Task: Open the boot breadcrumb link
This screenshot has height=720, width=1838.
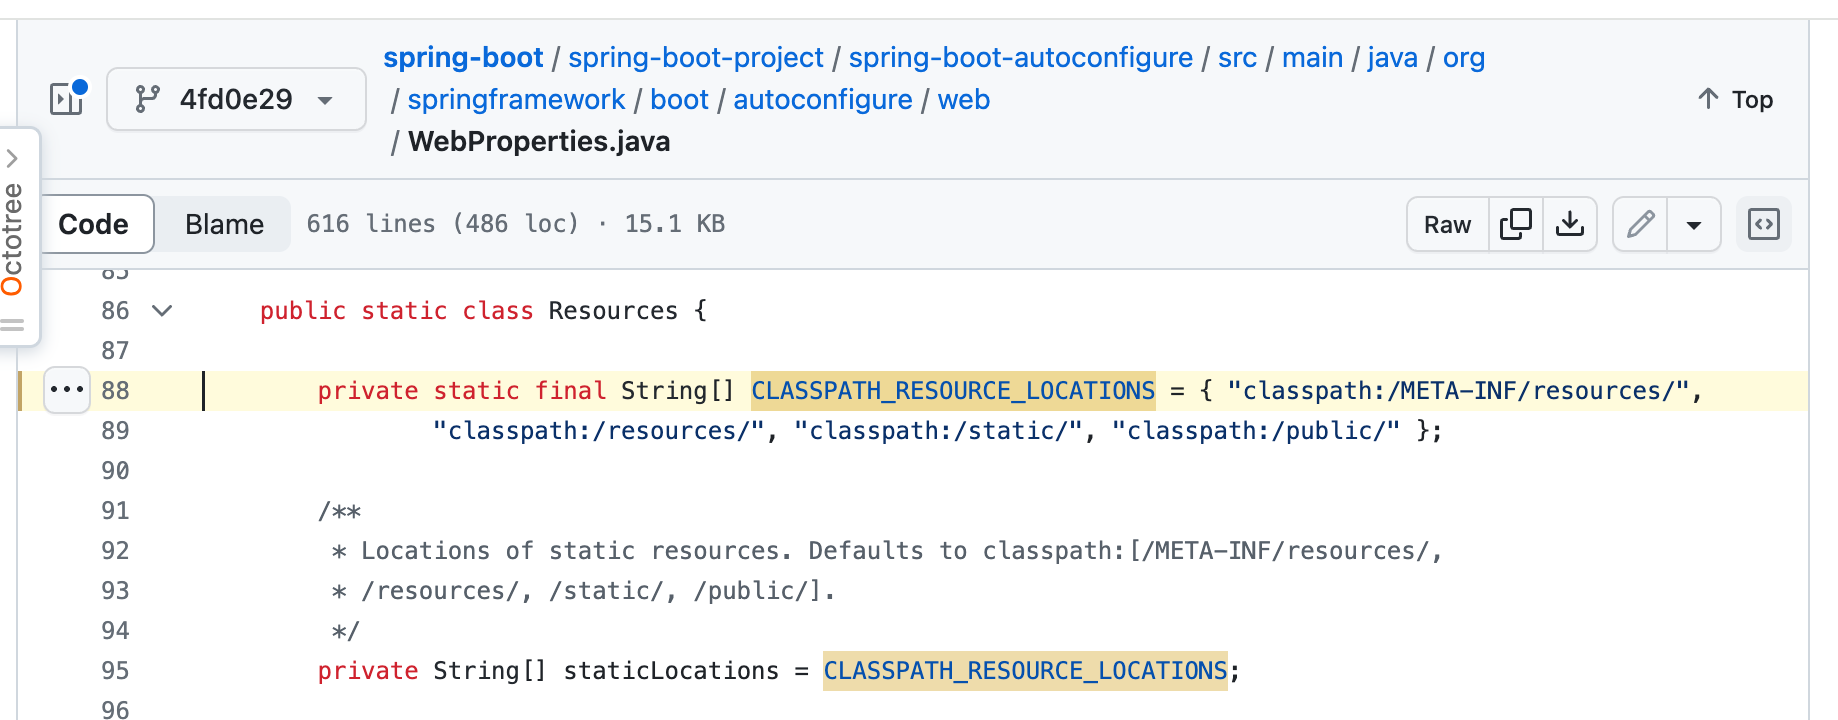Action: tap(679, 99)
